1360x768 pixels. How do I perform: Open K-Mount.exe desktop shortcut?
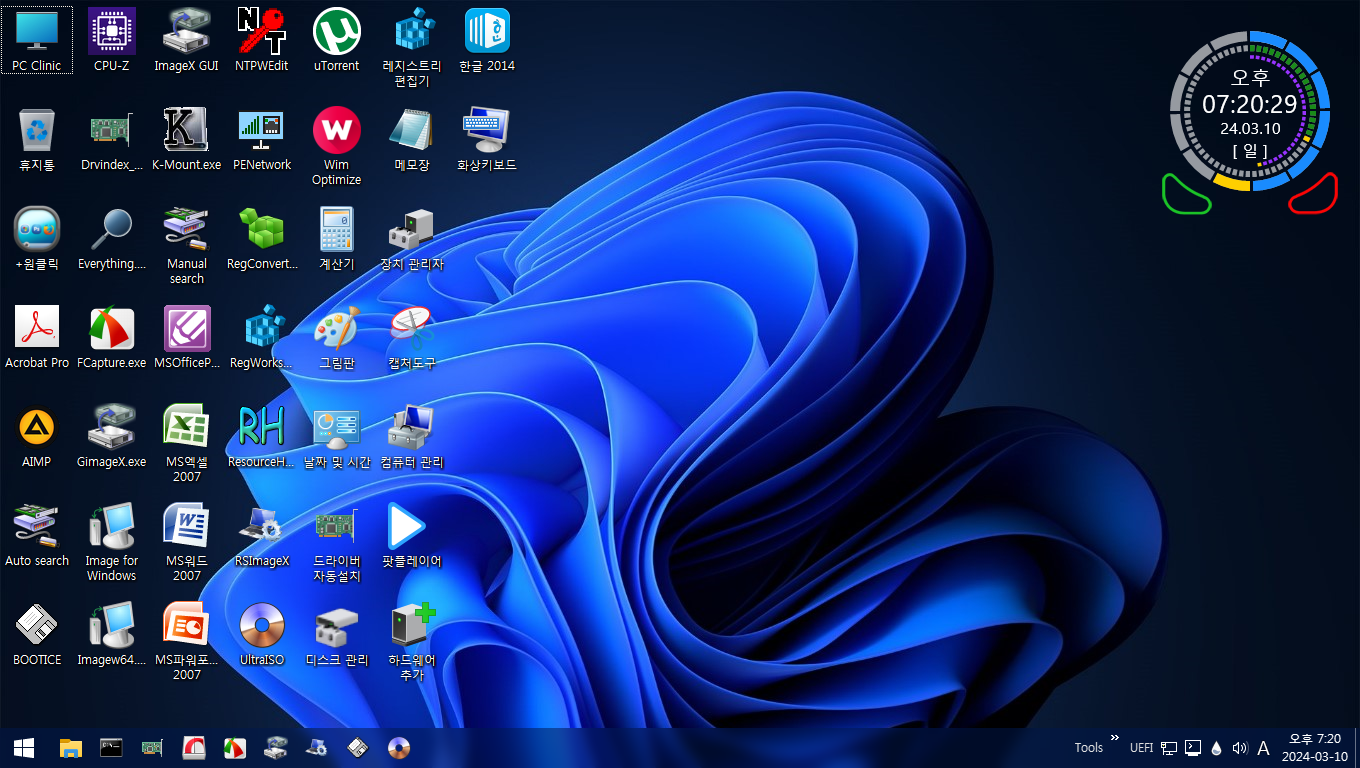[x=187, y=140]
